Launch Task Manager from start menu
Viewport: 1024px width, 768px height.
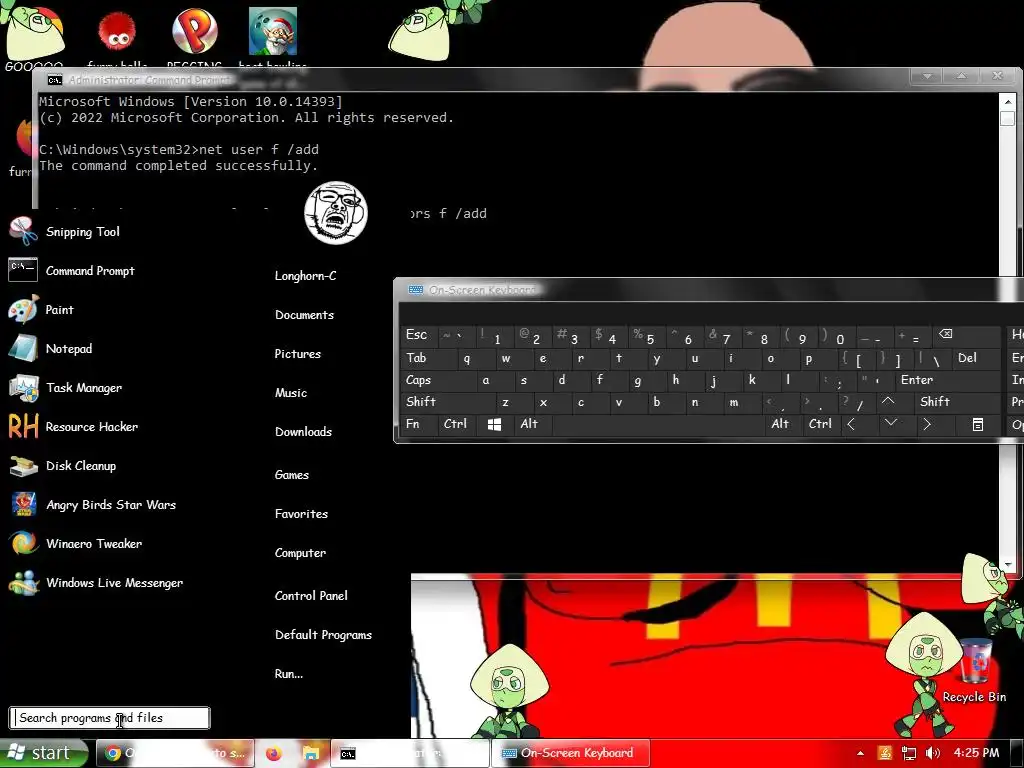(x=65, y=388)
